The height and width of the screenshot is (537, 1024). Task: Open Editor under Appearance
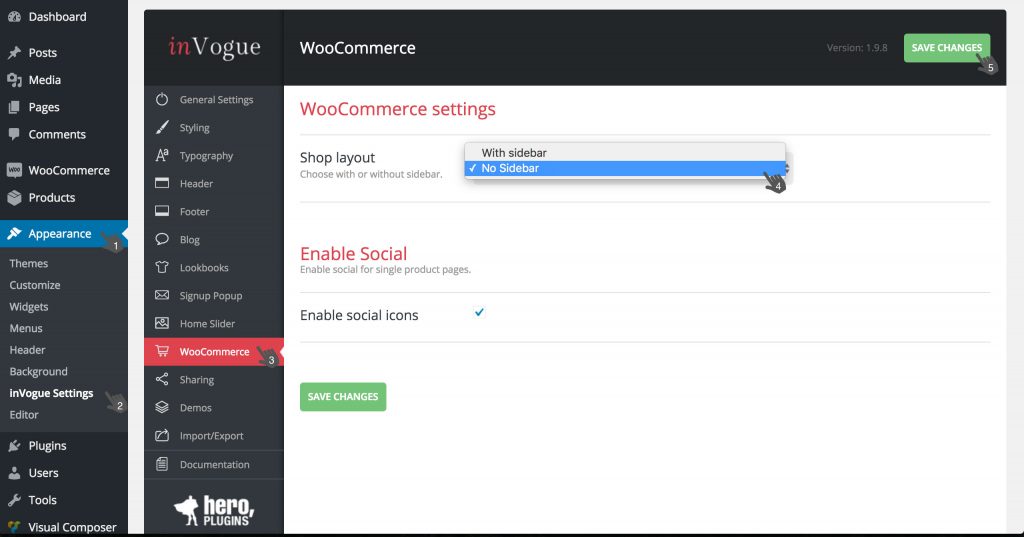coord(24,414)
